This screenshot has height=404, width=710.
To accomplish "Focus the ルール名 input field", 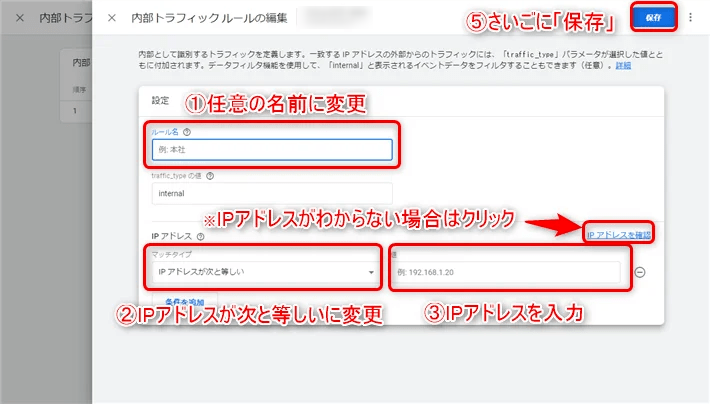I will pos(272,149).
